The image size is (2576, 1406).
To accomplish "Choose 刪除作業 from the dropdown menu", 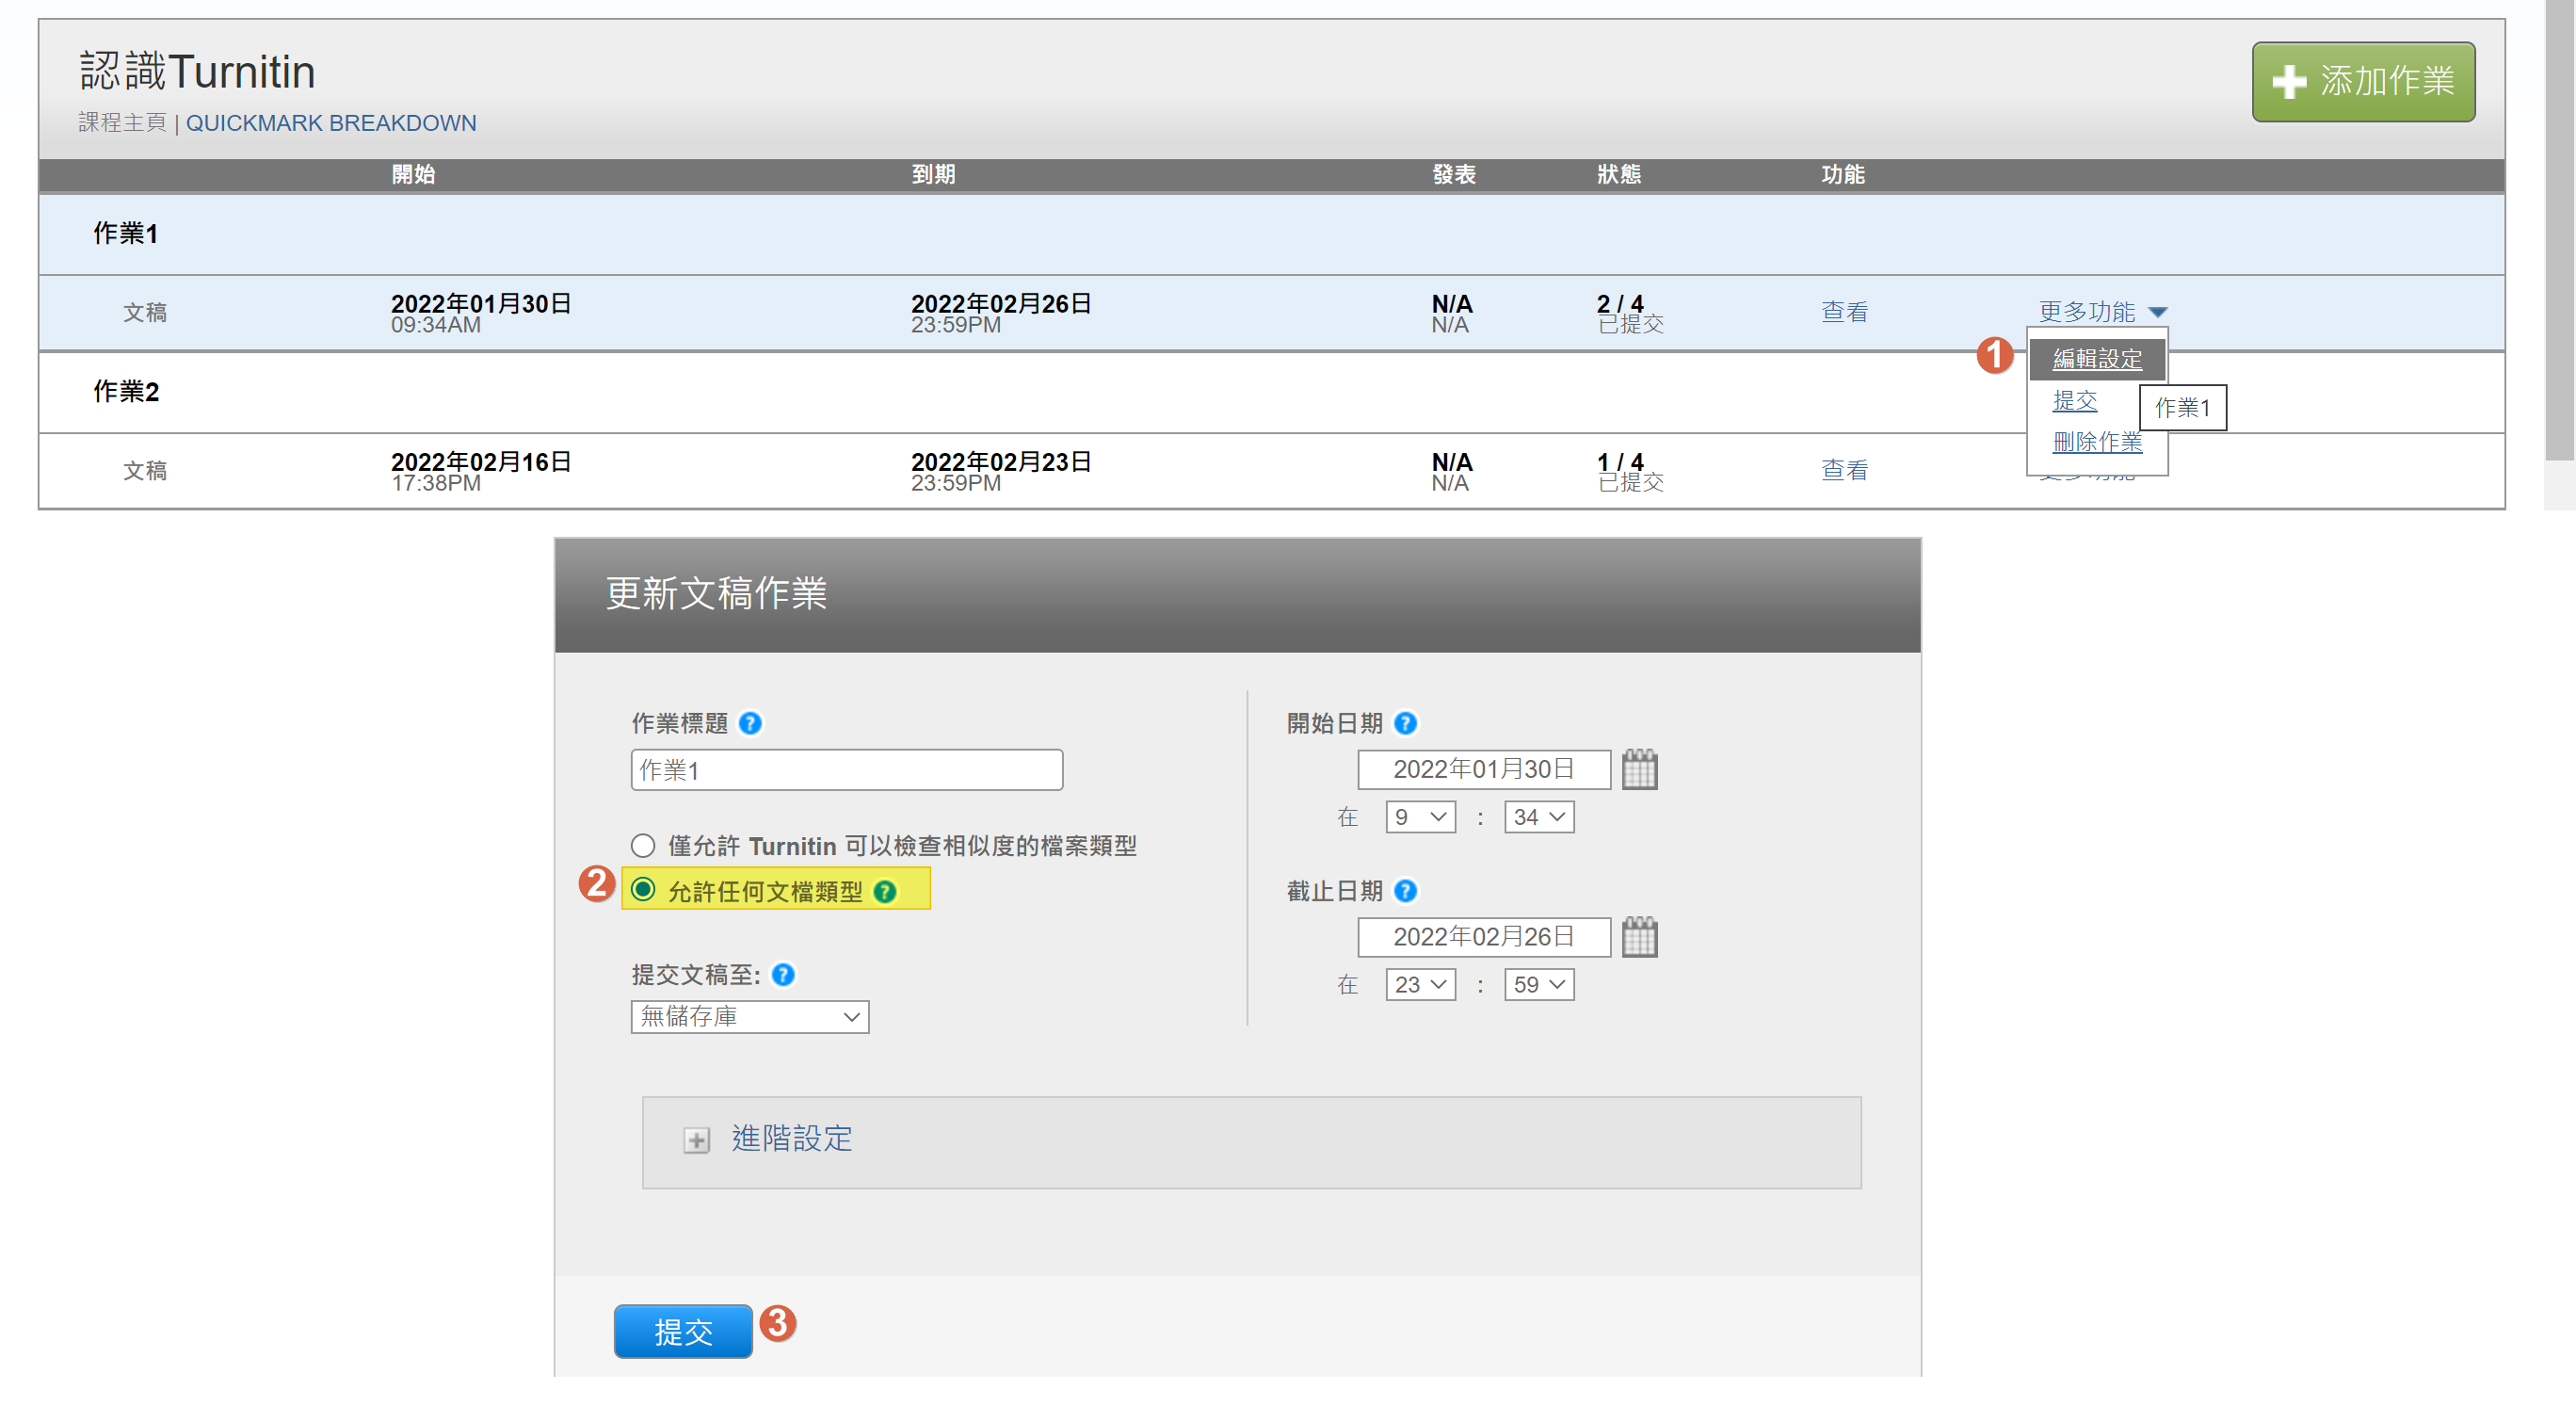I will [2097, 442].
